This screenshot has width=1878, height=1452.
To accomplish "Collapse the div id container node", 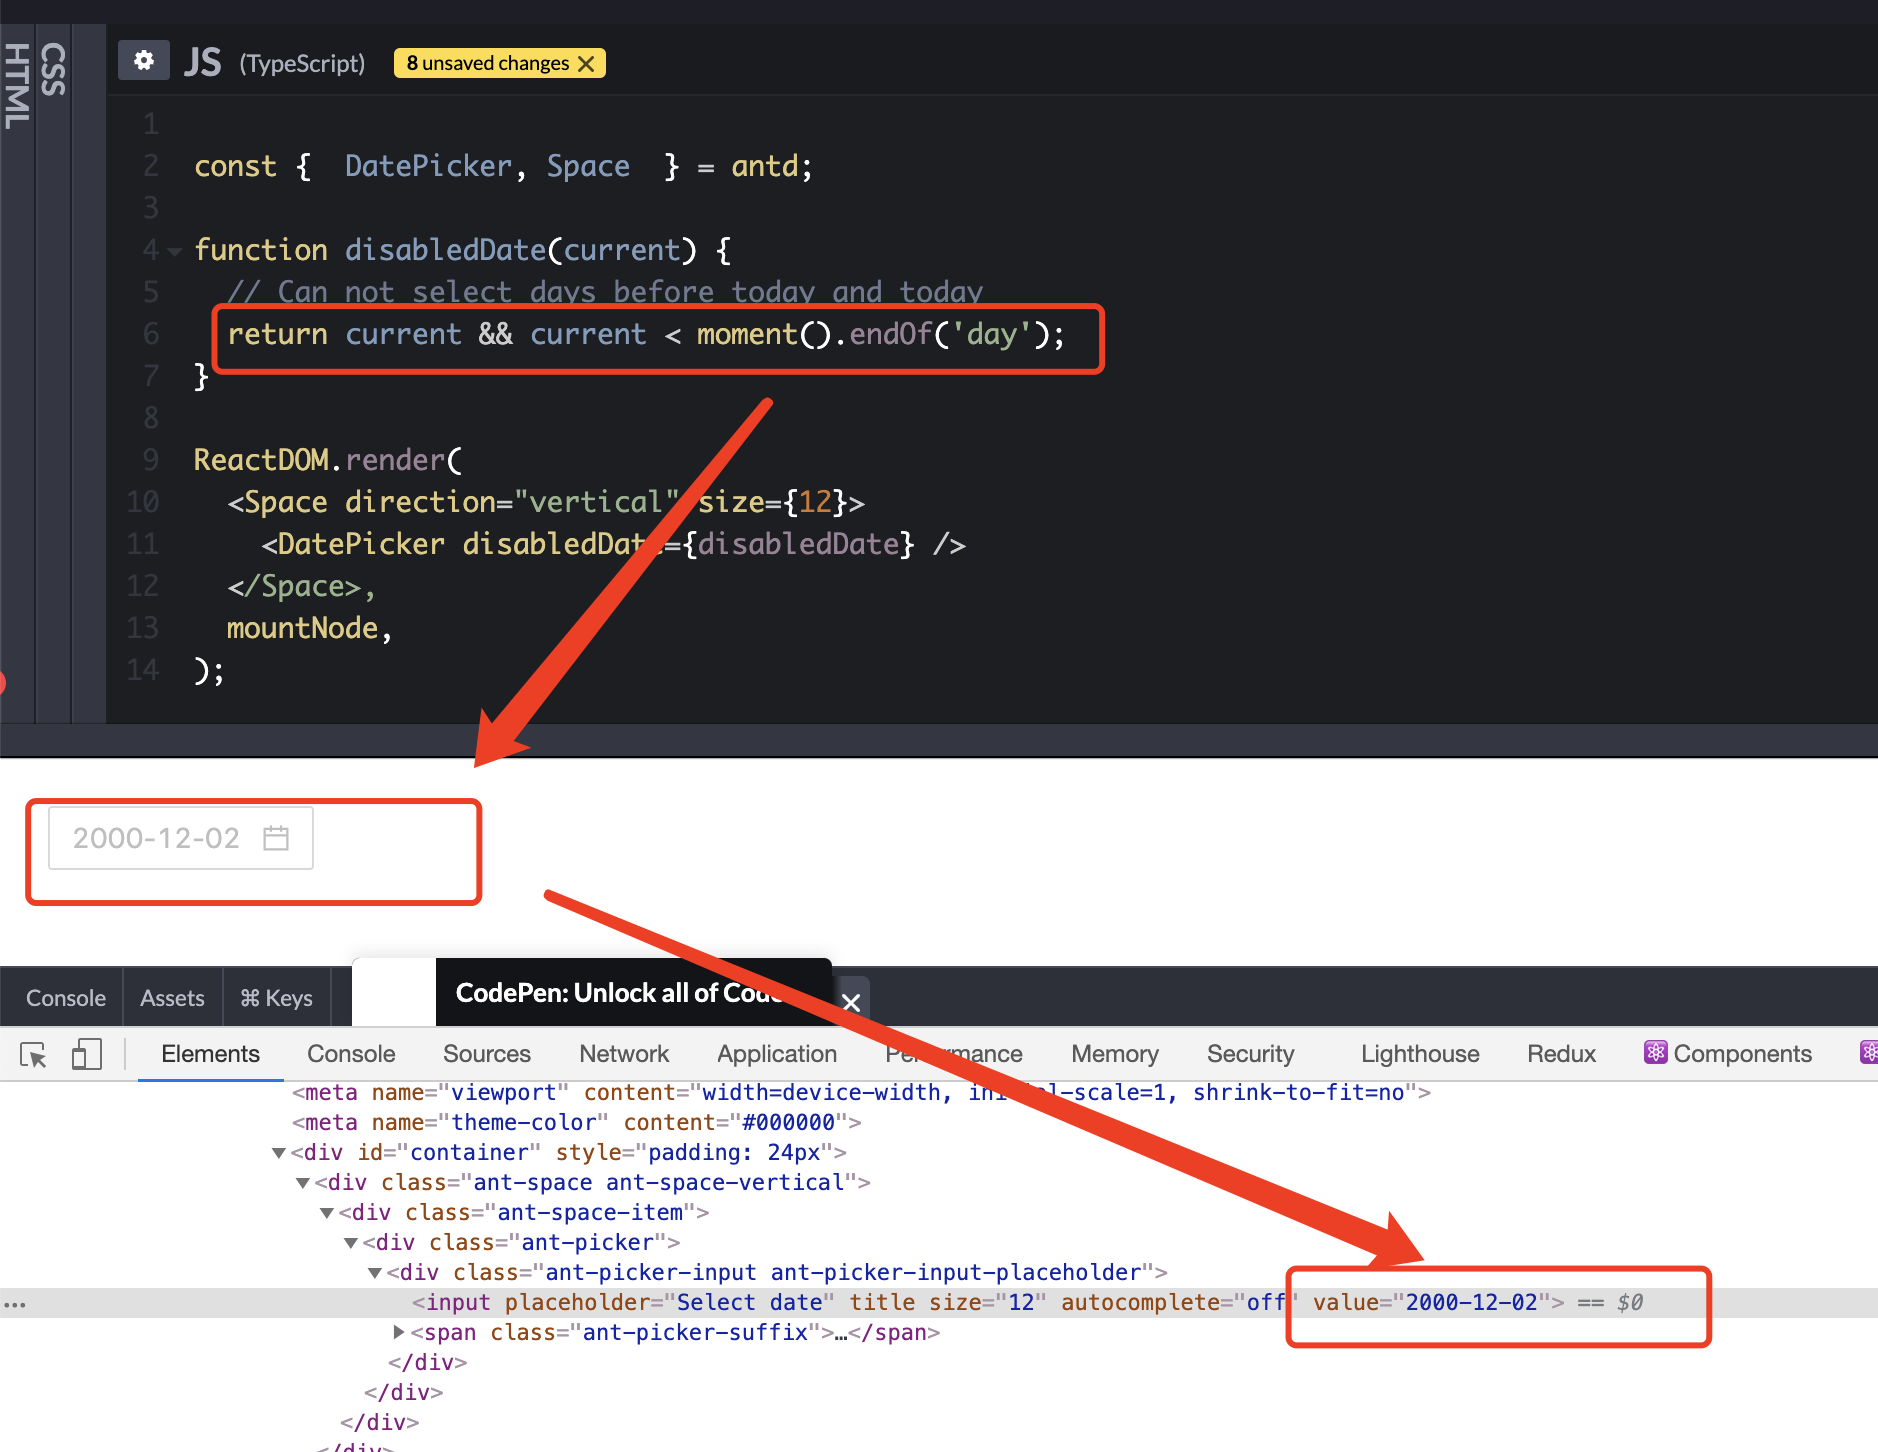I will [279, 1153].
